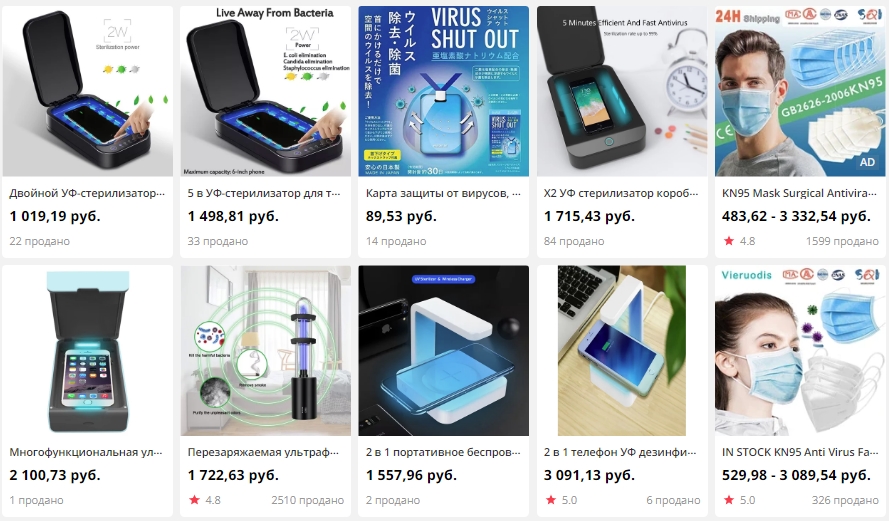Viewport: 889px width, 521px height.
Task: Open the Карта защиты от вирусов listing title
Action: 443,193
